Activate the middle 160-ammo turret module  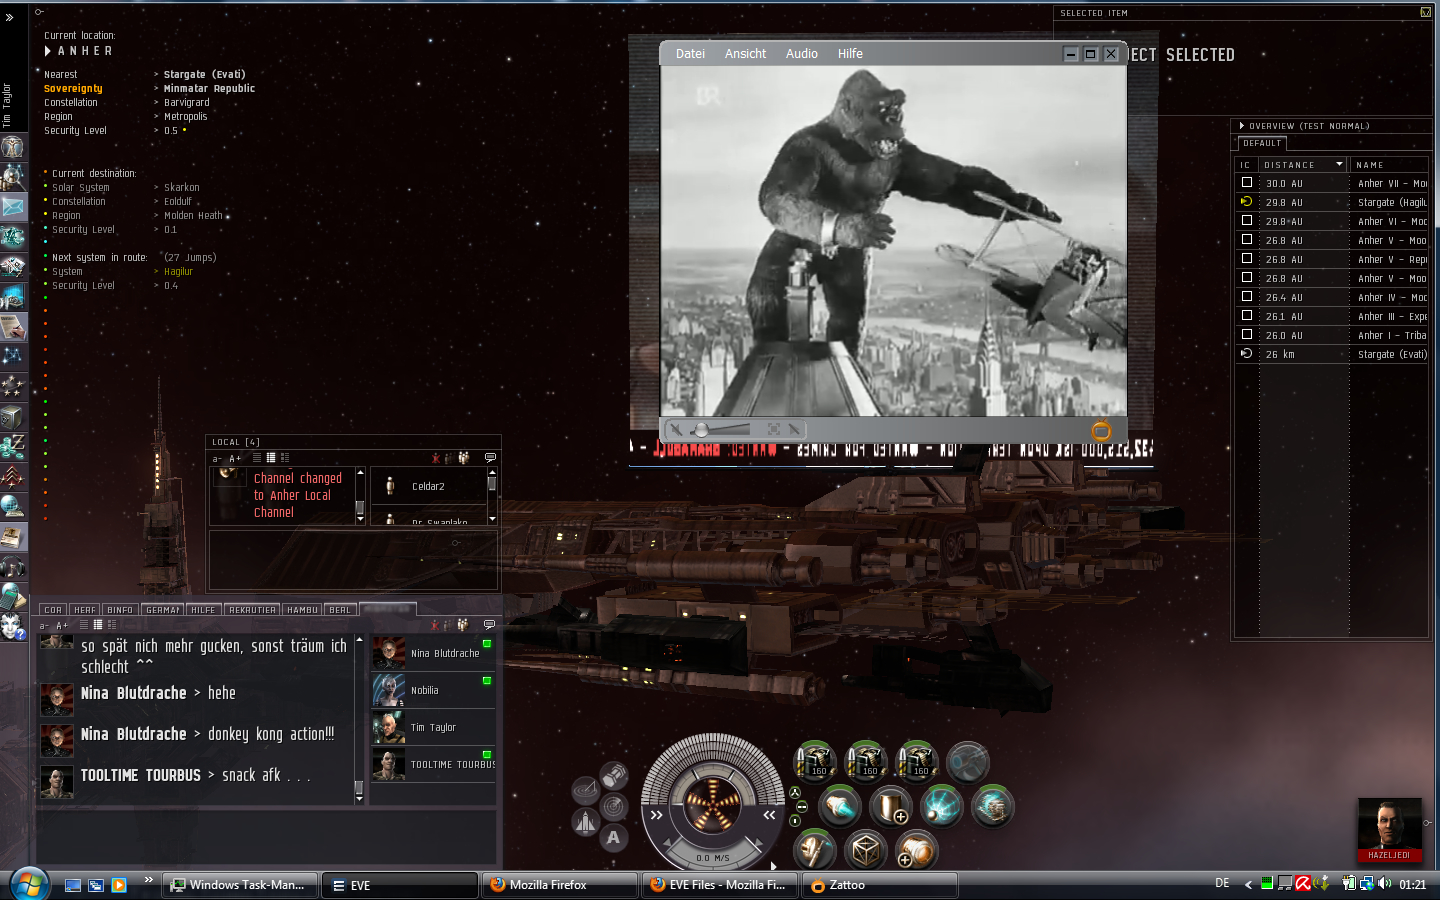point(866,762)
